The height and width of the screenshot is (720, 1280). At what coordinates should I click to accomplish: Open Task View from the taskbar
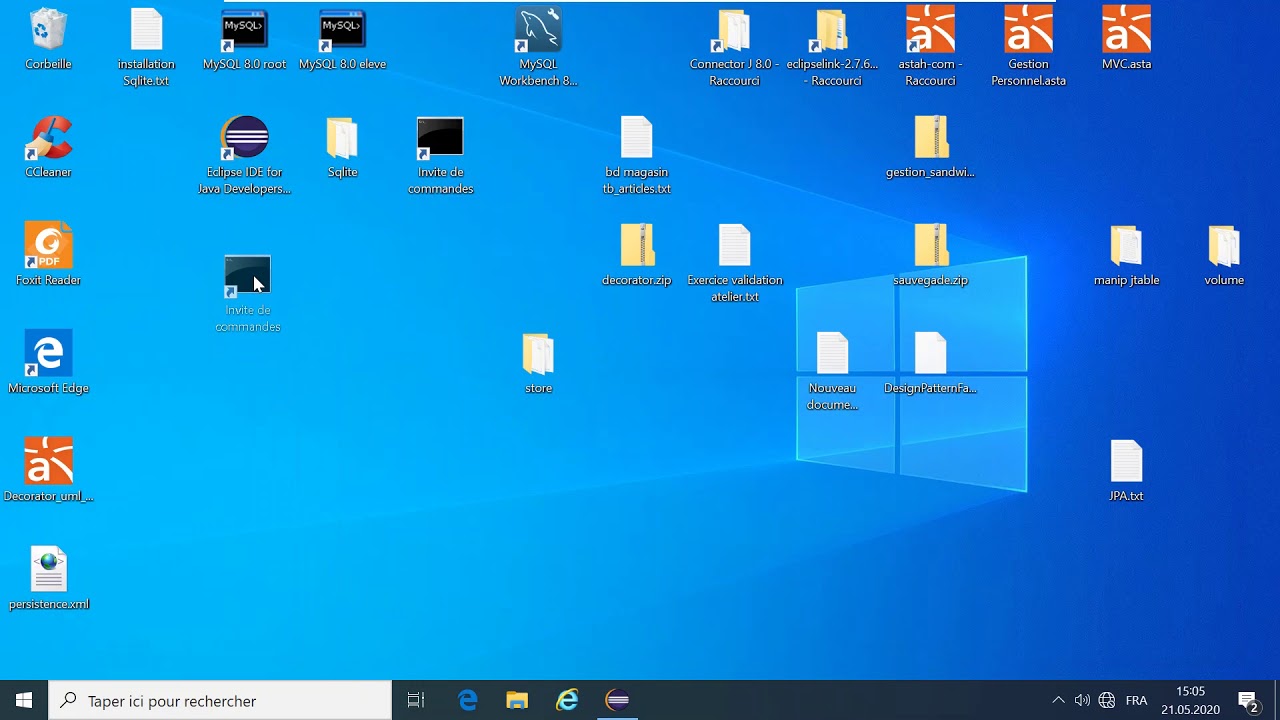[x=416, y=701]
